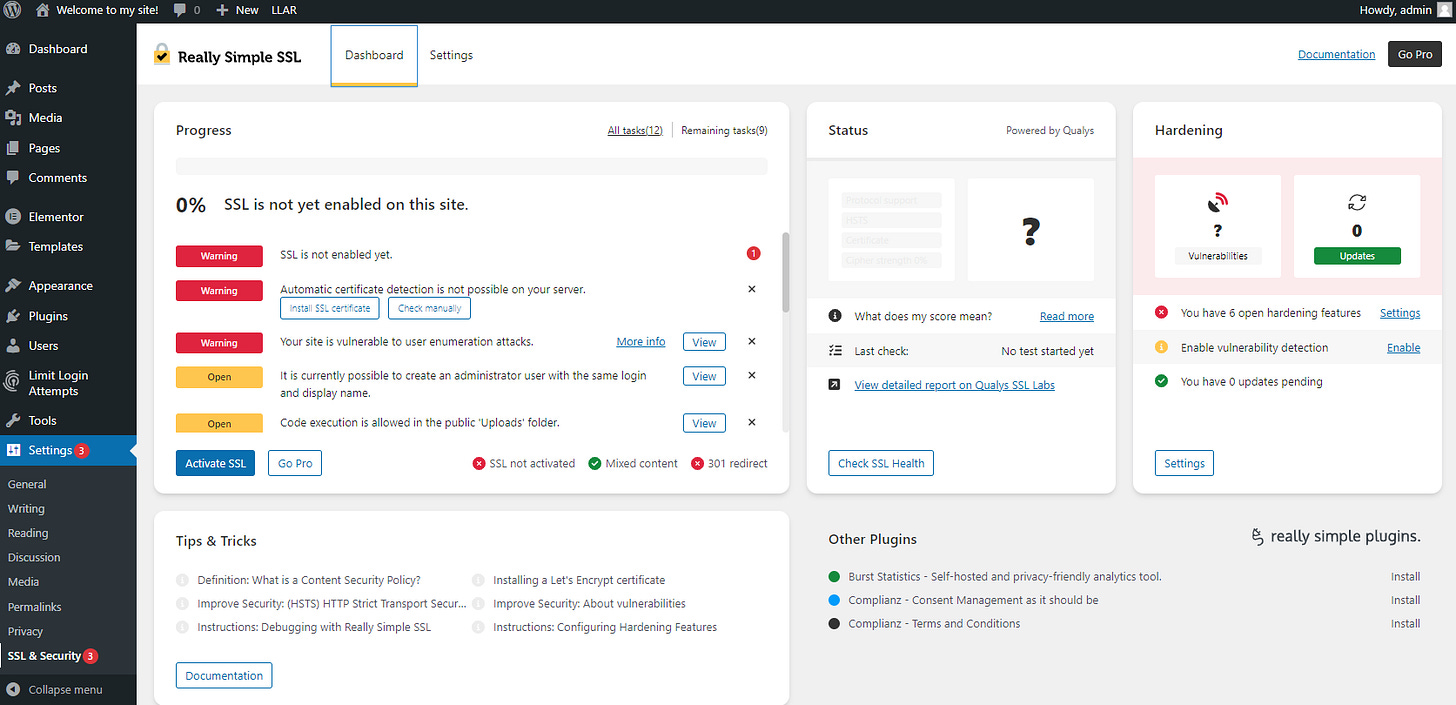Open More info link for user enumeration
This screenshot has width=1456, height=705.
coord(641,342)
